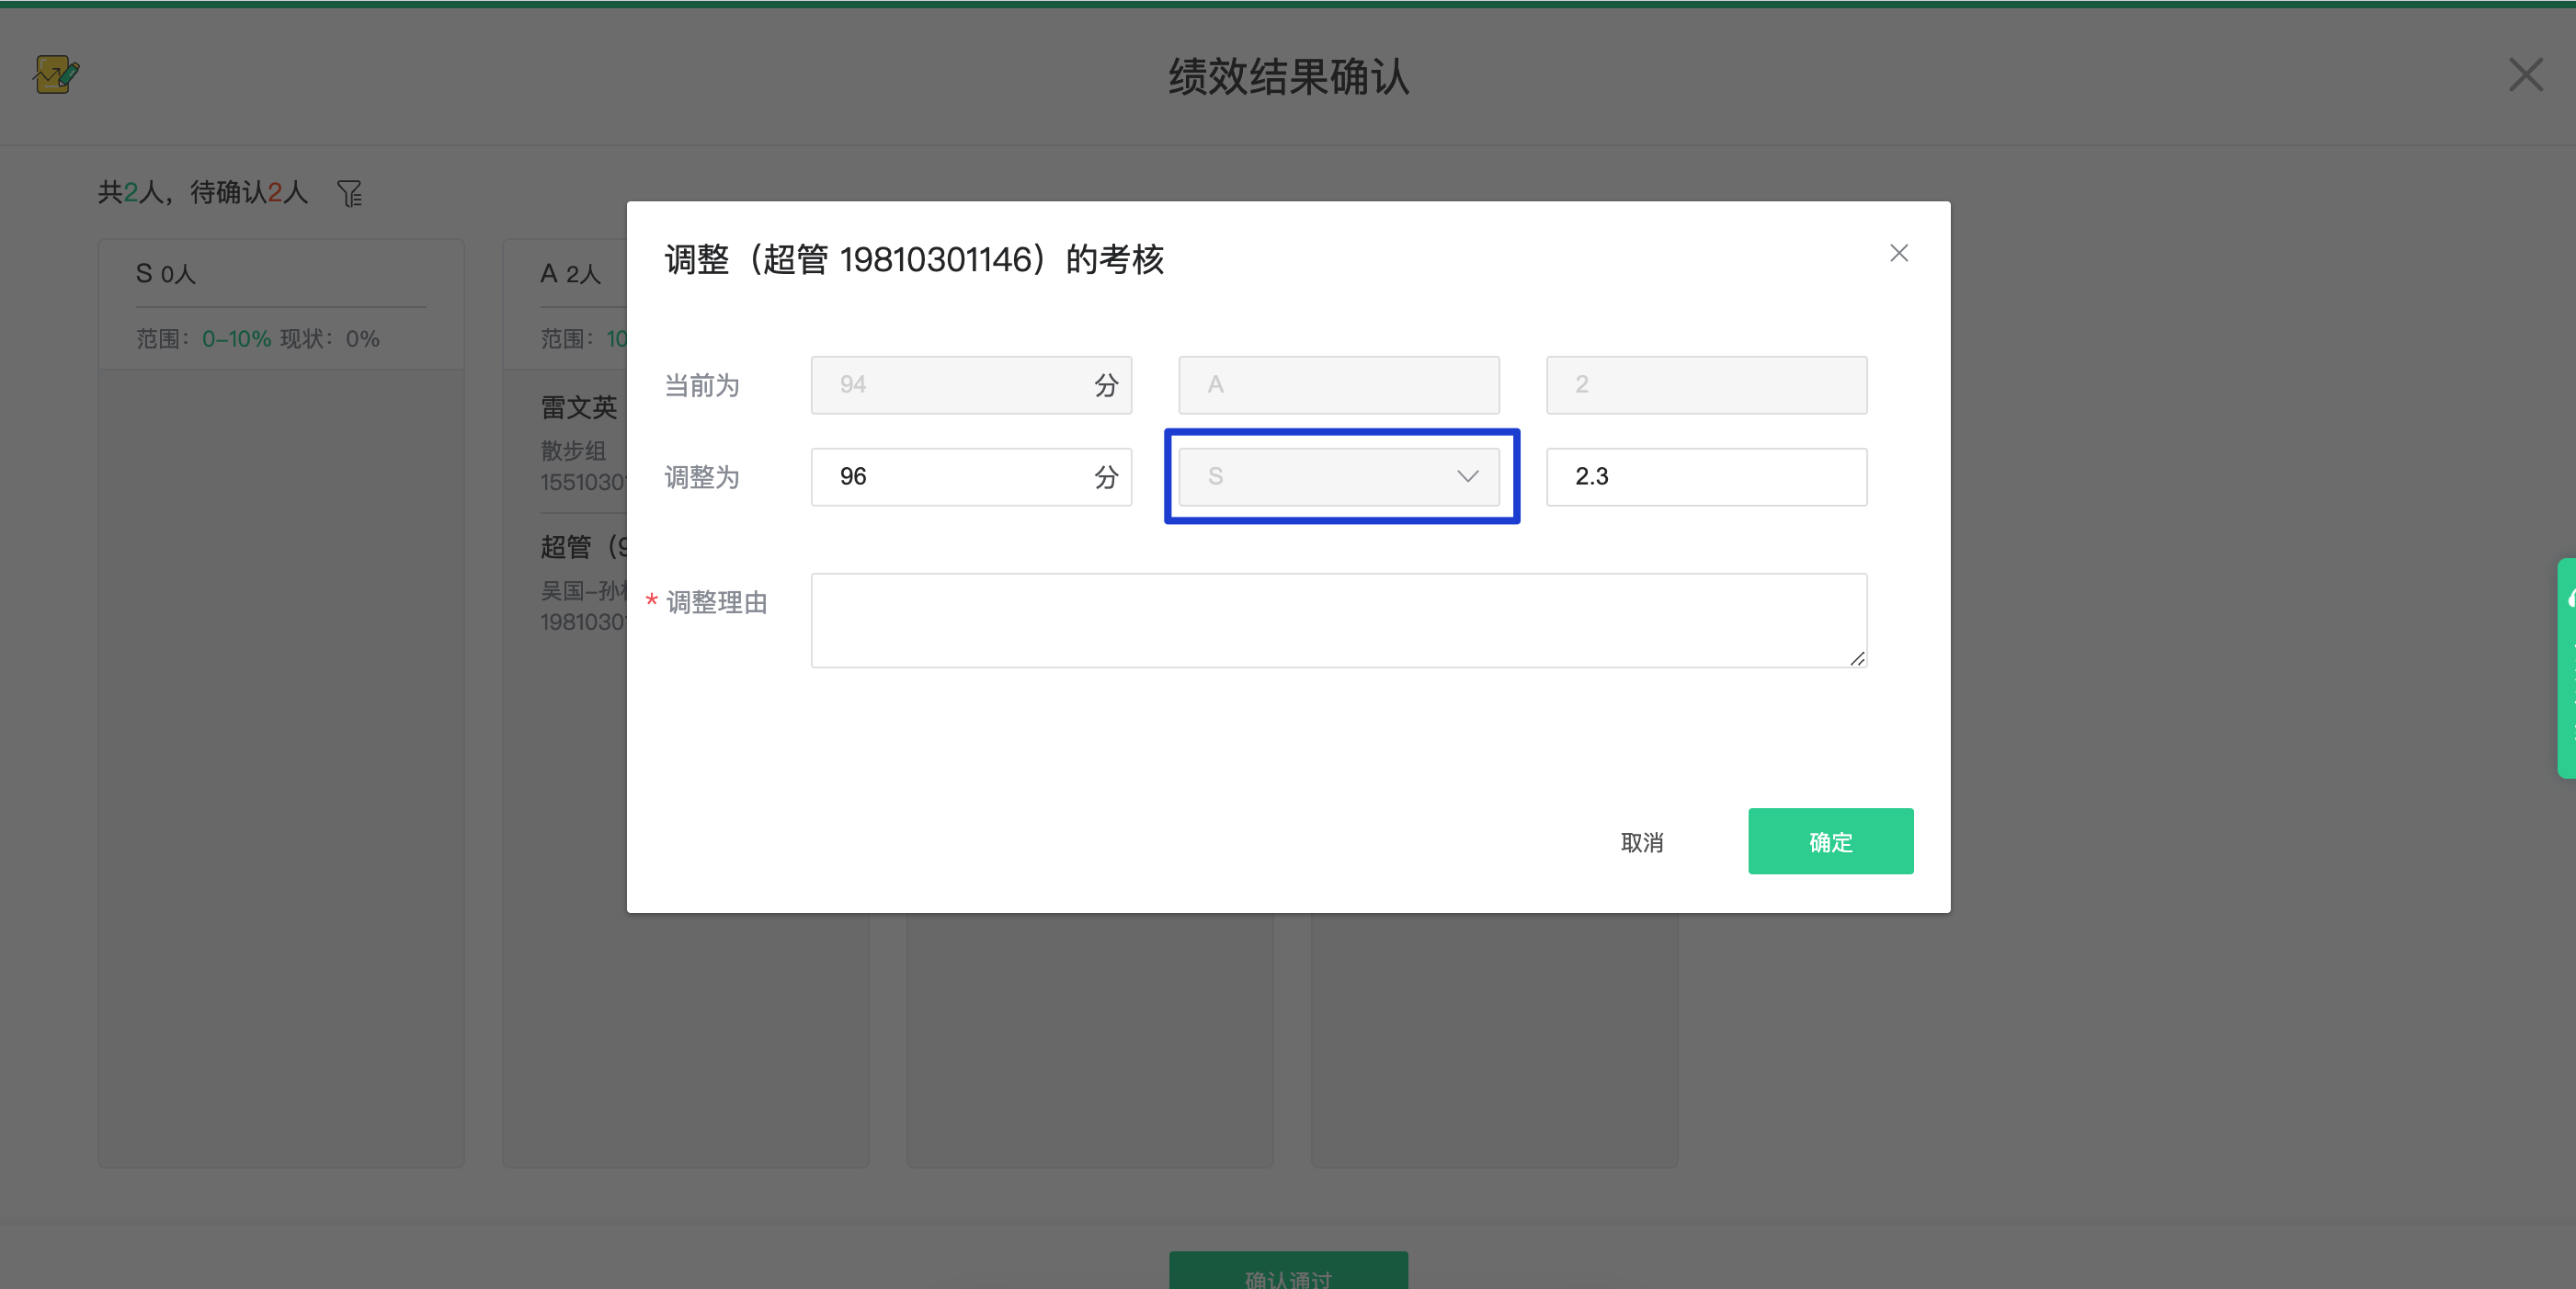Click the performance app logo icon
Screen dimensions: 2576x1289
pos(56,74)
